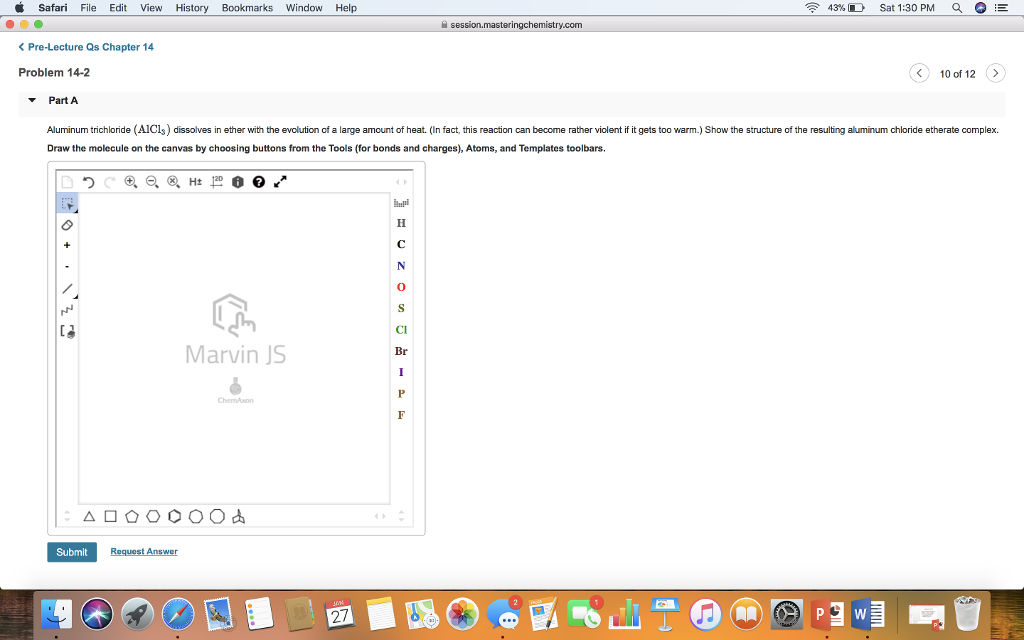Open the Request Answer link

pyautogui.click(x=143, y=551)
